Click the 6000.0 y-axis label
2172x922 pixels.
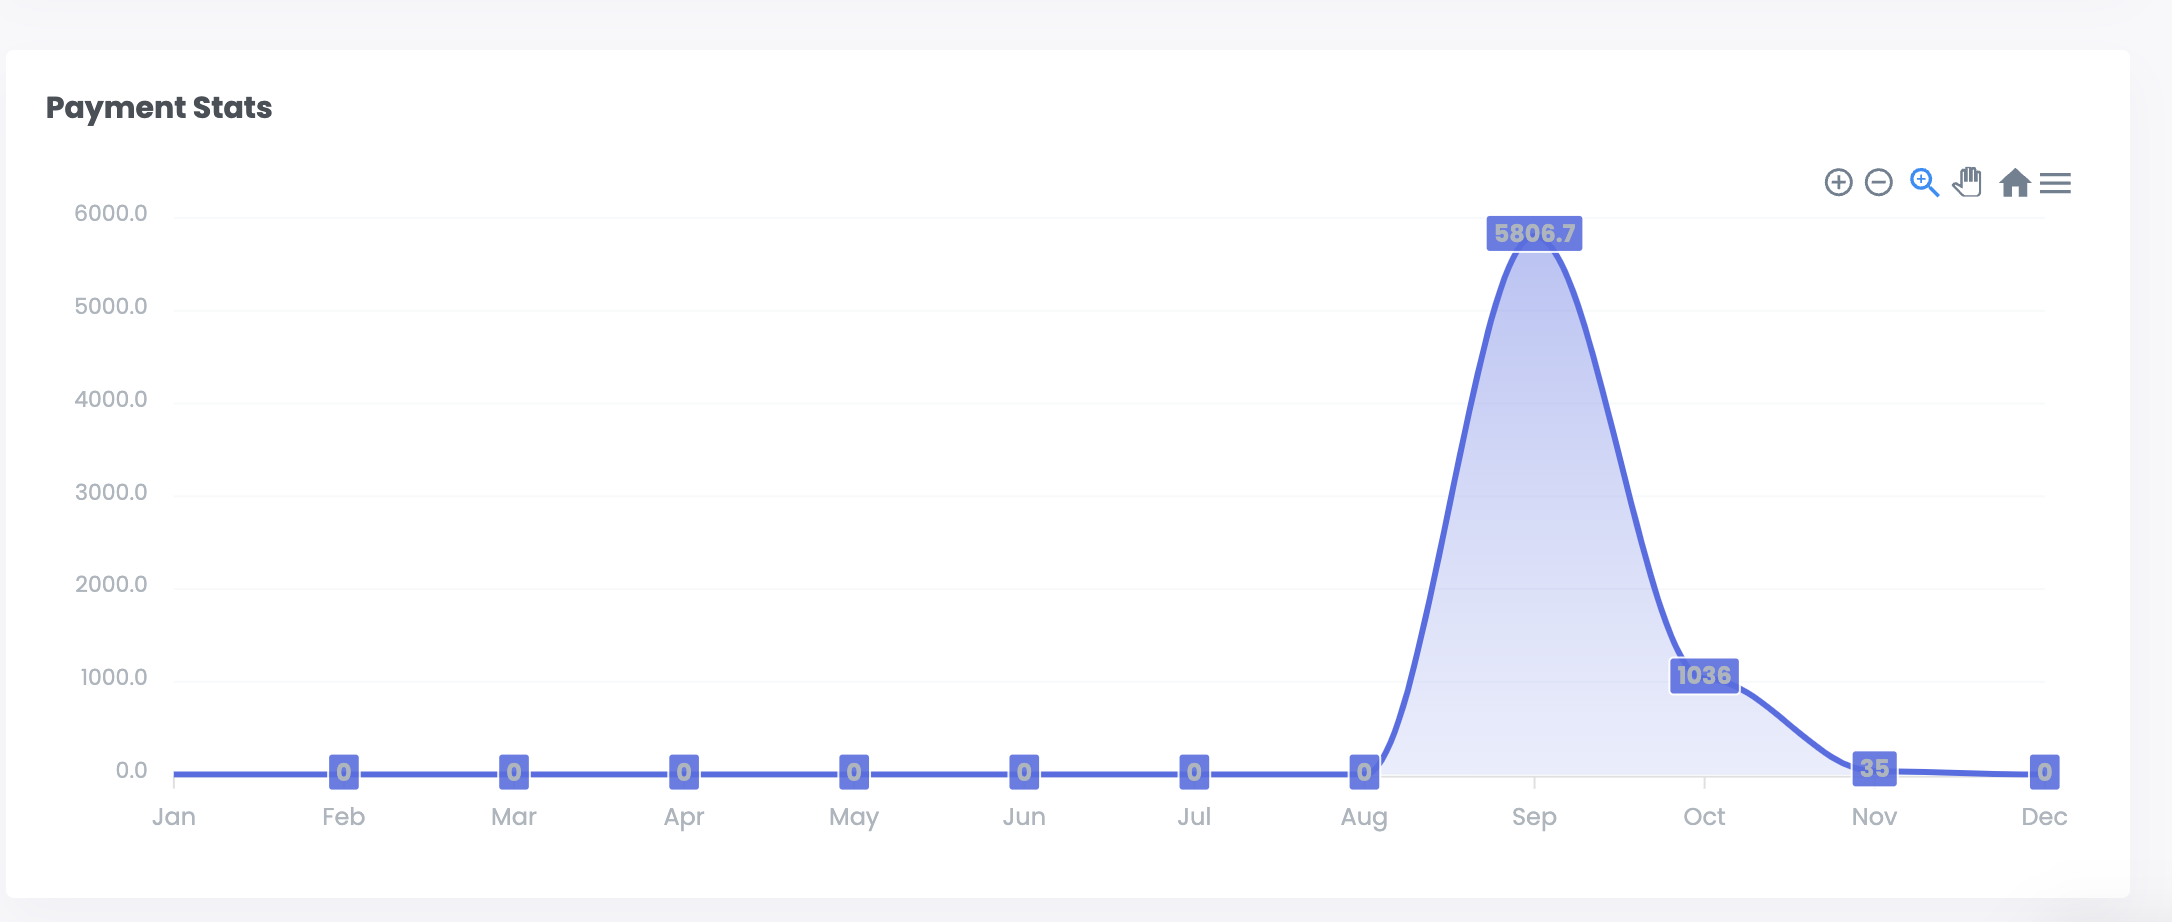coord(111,214)
